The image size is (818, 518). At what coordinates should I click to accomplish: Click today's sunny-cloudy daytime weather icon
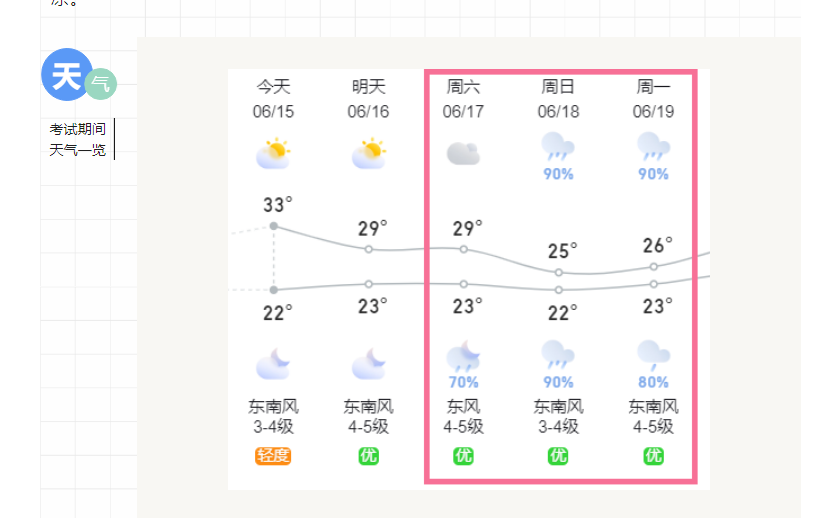[x=273, y=153]
